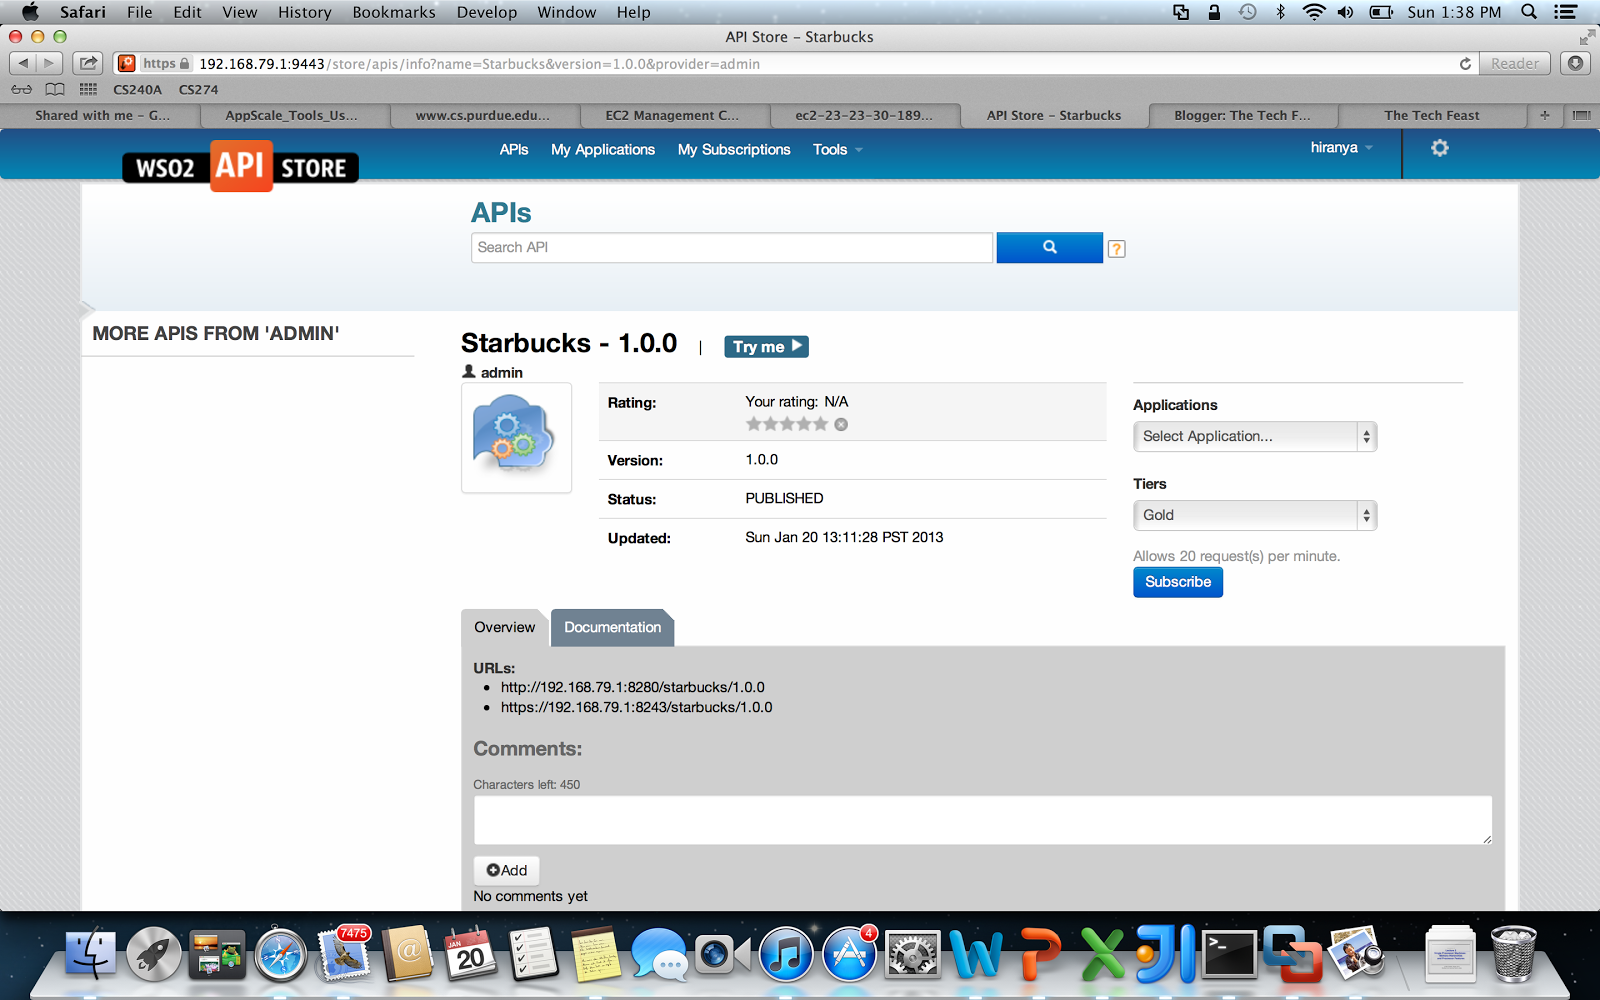Open the settings gear in the API Store header
1600x1000 pixels.
[x=1439, y=148]
